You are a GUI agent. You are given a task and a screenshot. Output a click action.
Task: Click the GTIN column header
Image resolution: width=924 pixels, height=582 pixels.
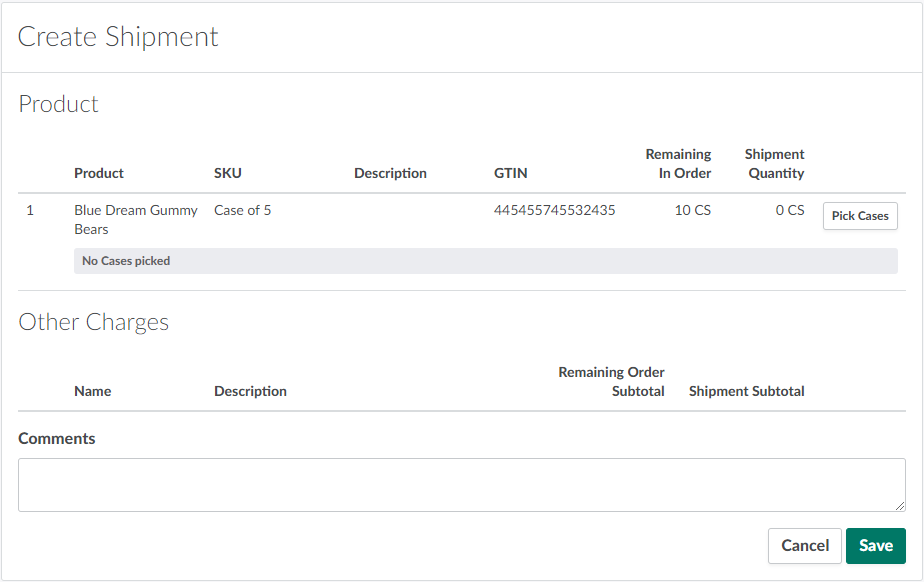pyautogui.click(x=510, y=173)
